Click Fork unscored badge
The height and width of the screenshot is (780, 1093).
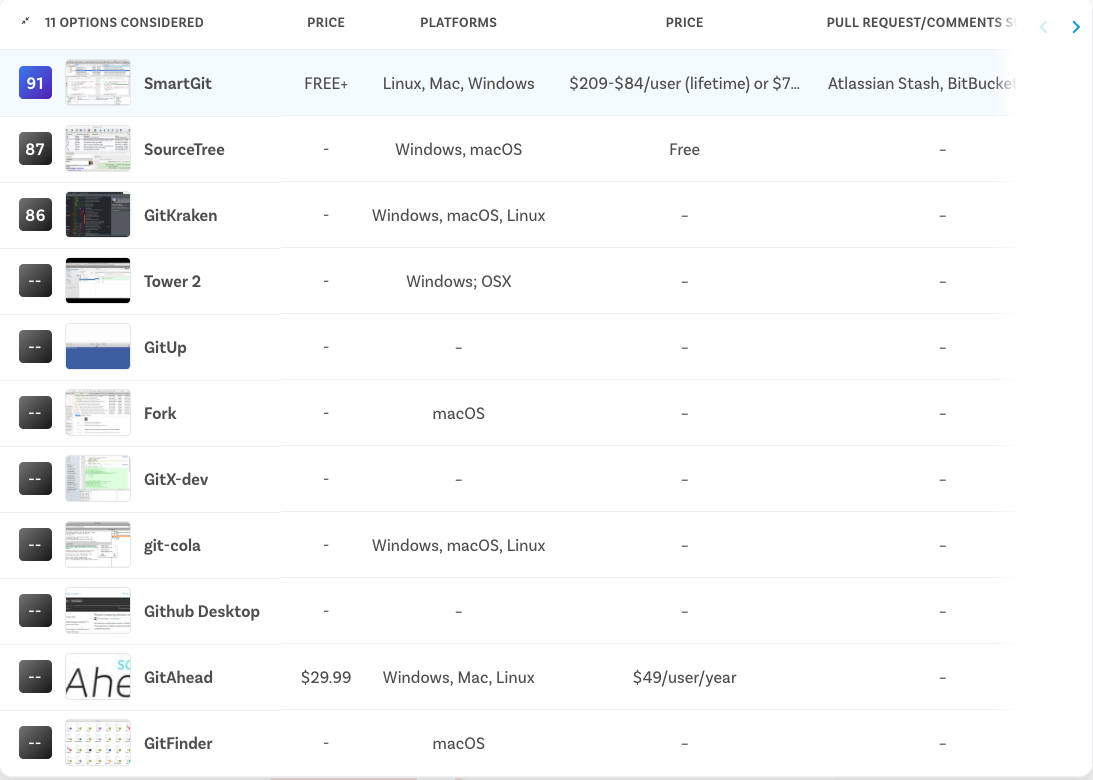[x=36, y=413]
